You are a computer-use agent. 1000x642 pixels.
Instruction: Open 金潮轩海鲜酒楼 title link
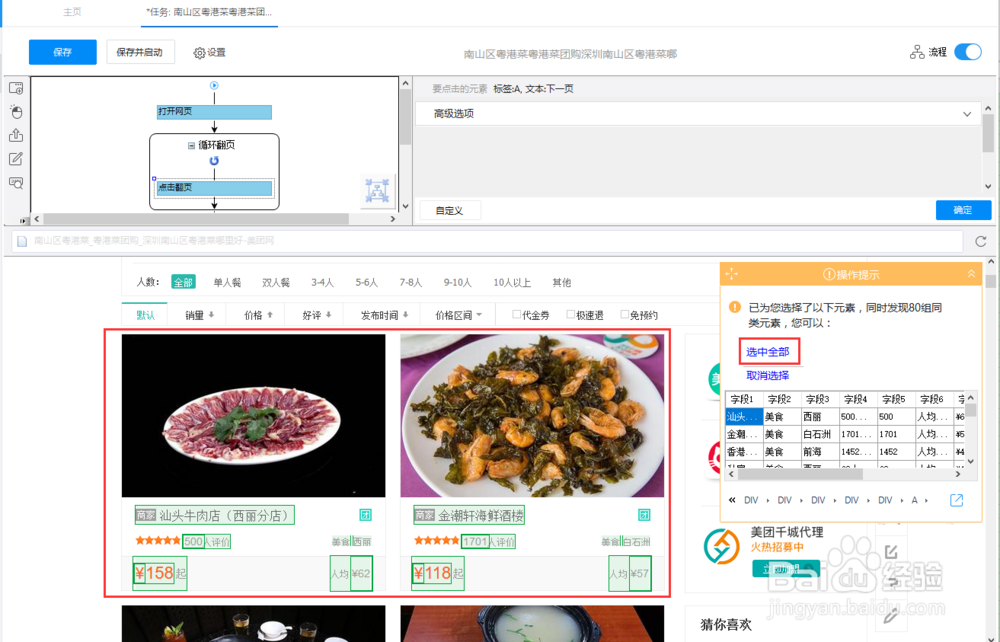[469, 515]
